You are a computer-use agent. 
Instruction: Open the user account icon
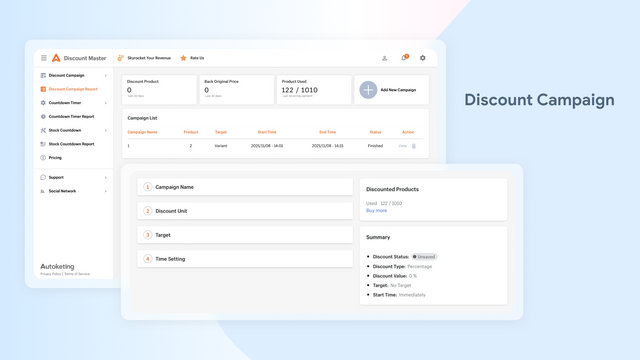384,58
